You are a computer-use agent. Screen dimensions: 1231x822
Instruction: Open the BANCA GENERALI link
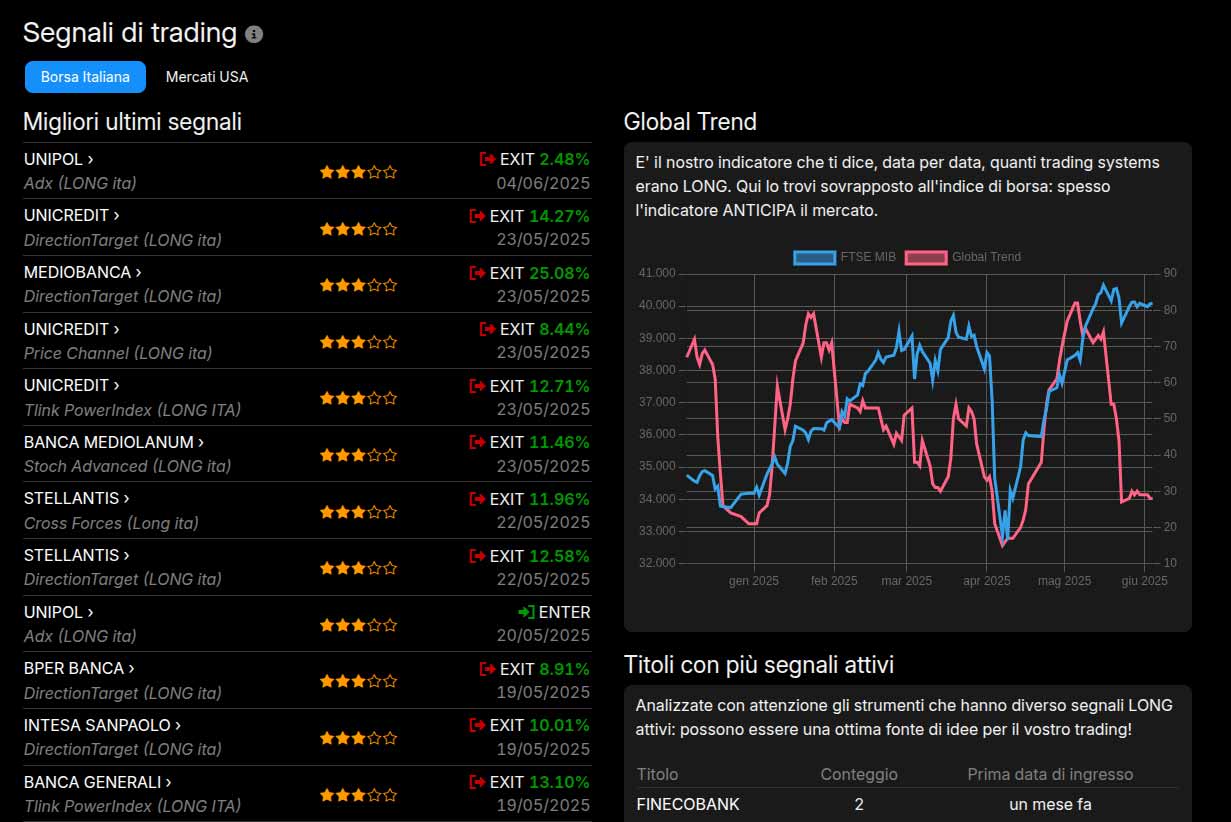tap(98, 782)
